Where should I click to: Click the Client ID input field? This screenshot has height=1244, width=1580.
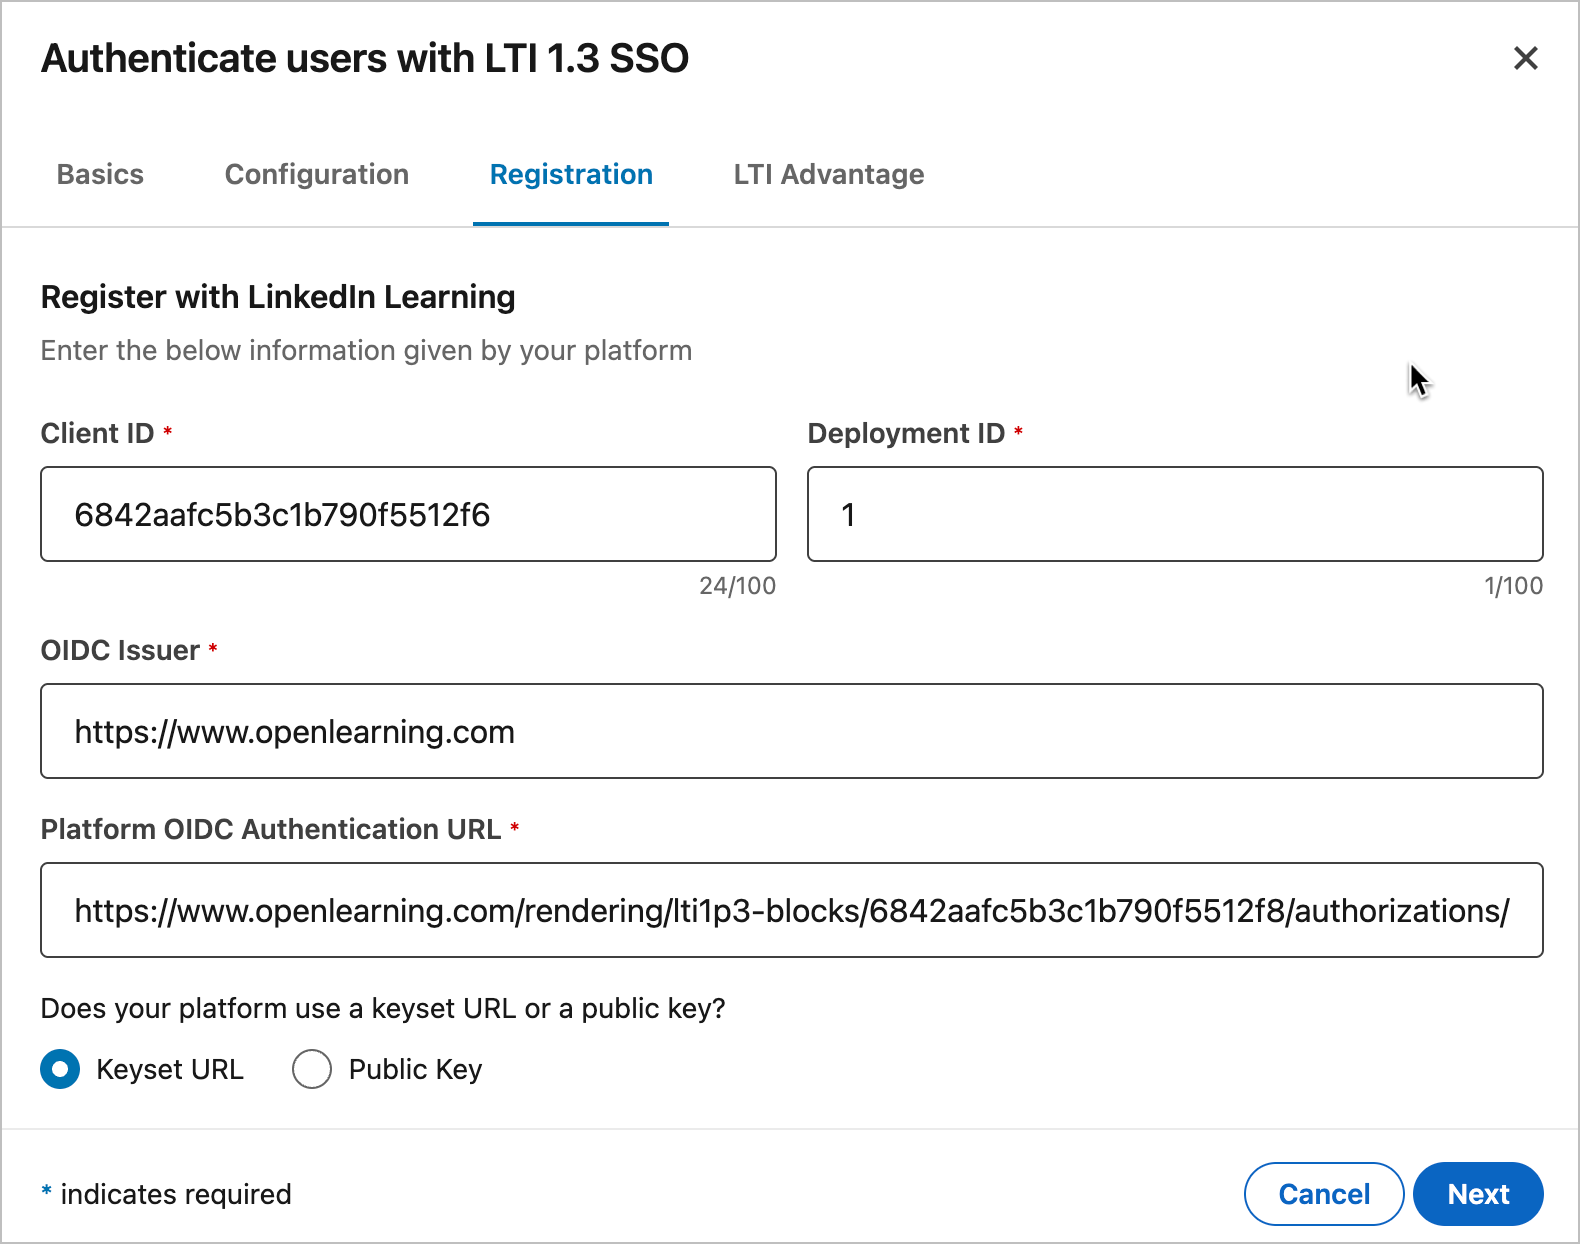coord(408,514)
